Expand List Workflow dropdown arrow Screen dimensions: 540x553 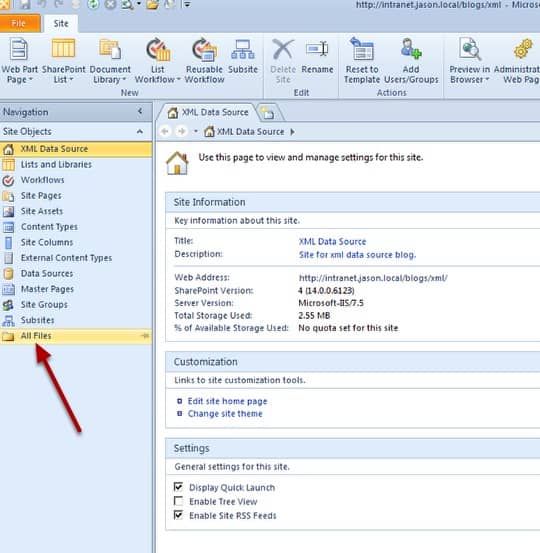pyautogui.click(x=178, y=79)
